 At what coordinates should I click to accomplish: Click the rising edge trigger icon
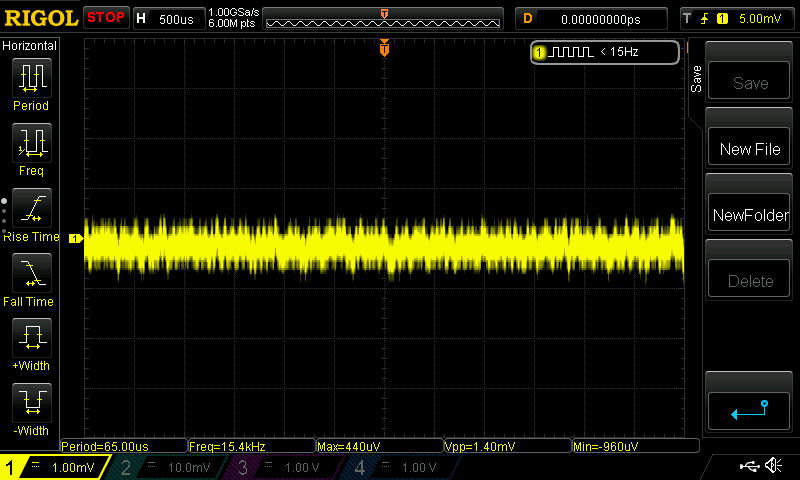click(705, 19)
